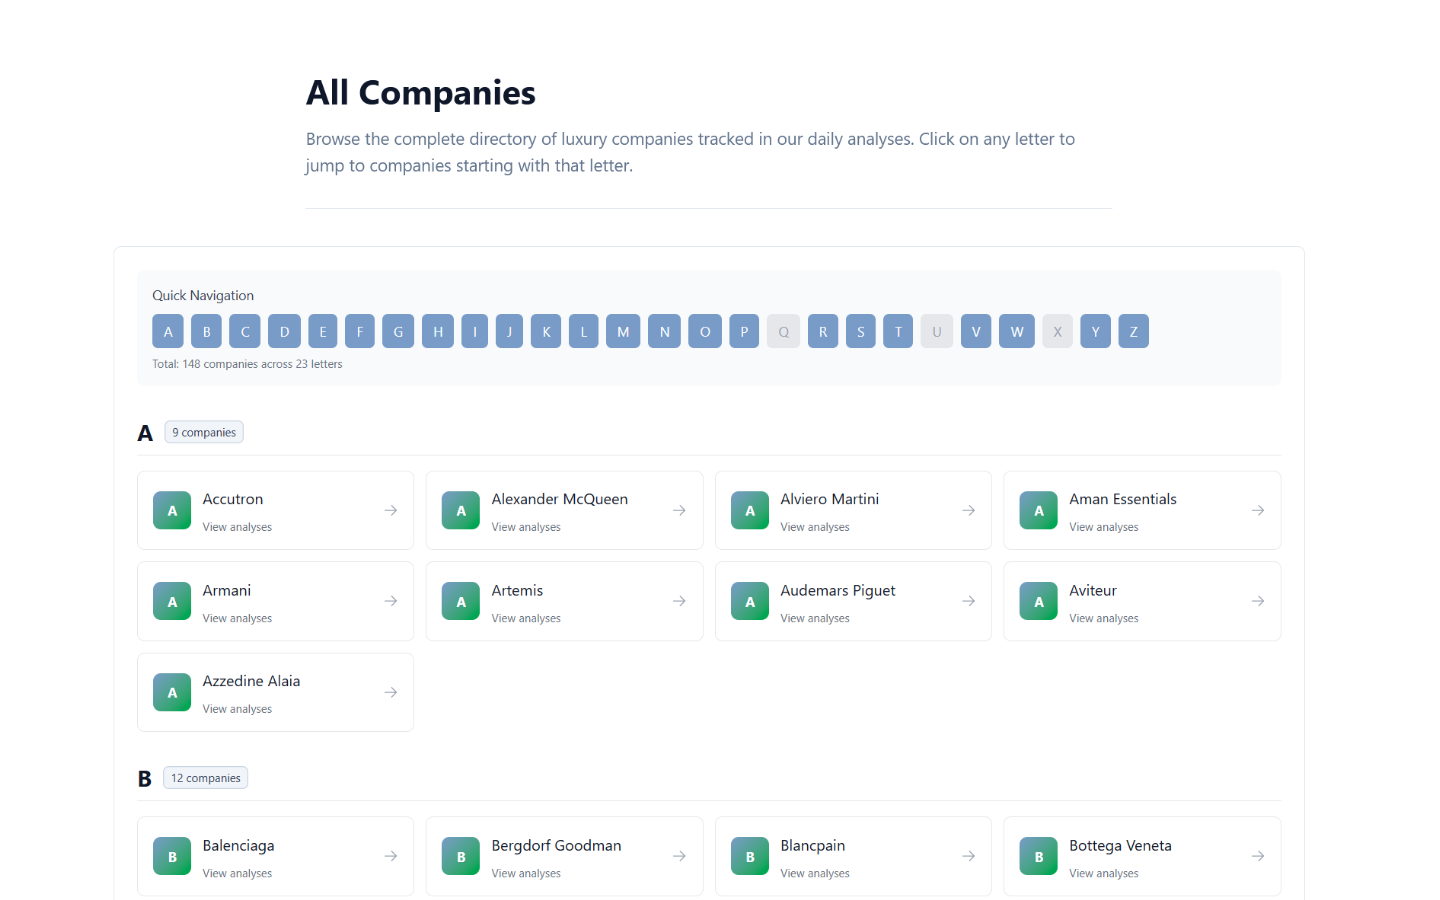View Azzedine Alaia analyses

point(275,692)
